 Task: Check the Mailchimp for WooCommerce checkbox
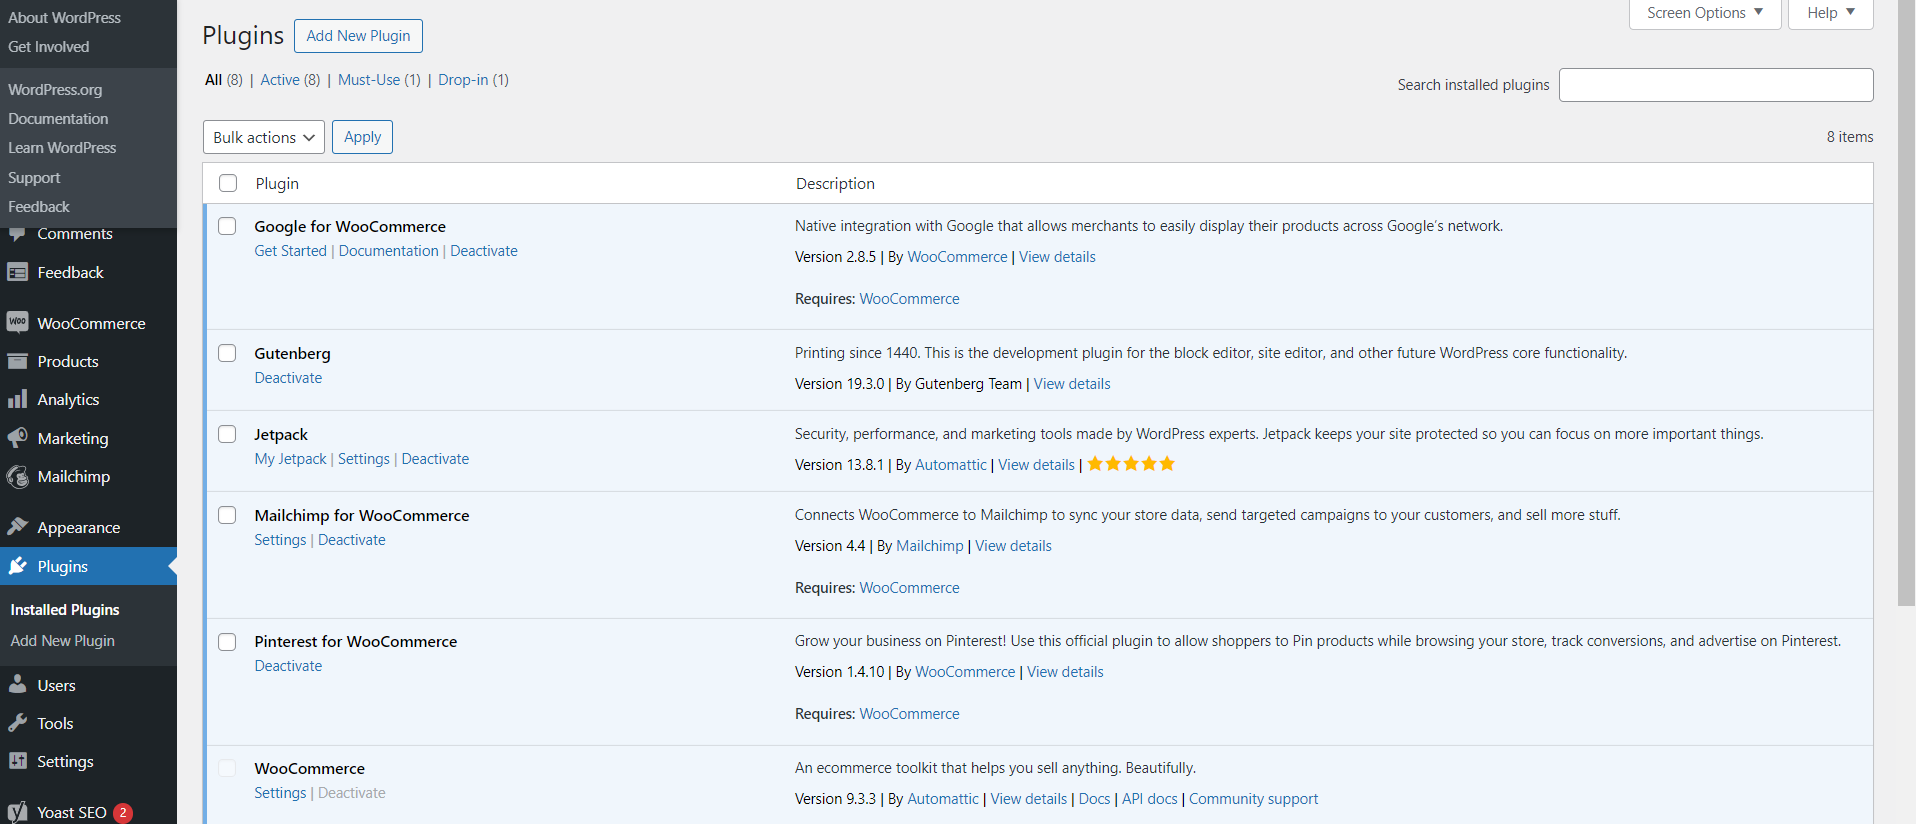click(x=227, y=515)
